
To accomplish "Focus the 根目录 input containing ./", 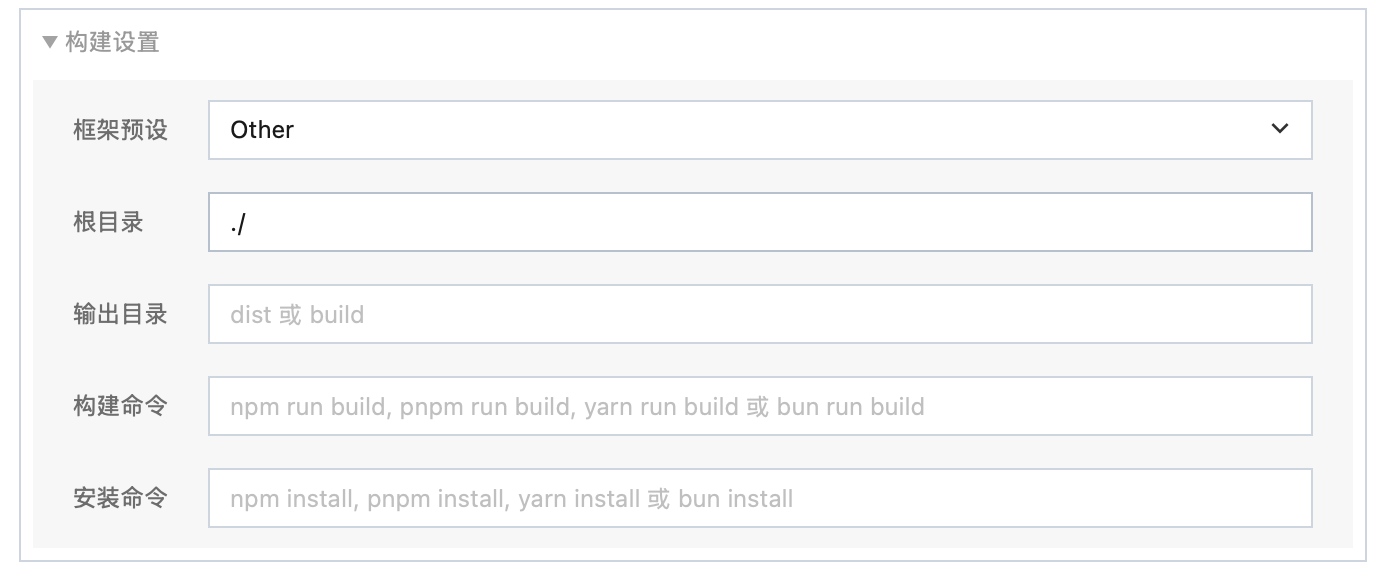I will (760, 222).
